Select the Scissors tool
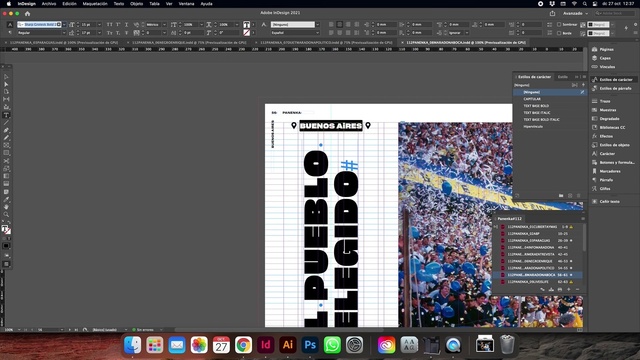Viewport: 640px width, 360px height. pyautogui.click(x=6, y=161)
